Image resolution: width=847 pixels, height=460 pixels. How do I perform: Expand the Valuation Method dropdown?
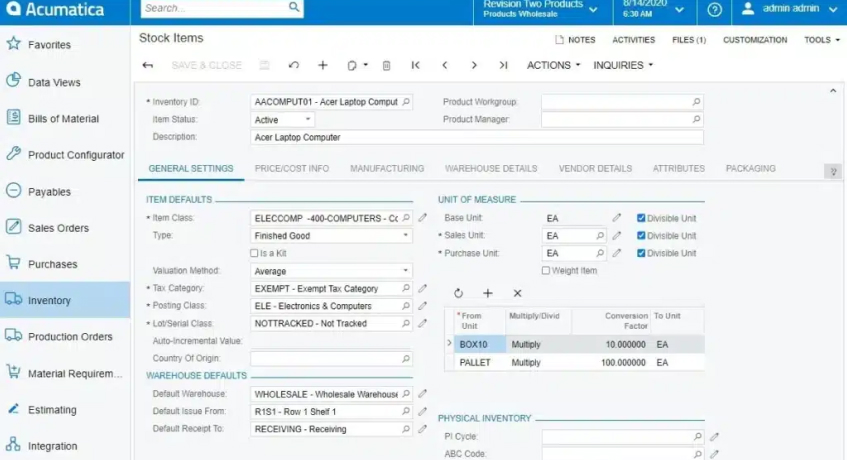[x=331, y=270]
